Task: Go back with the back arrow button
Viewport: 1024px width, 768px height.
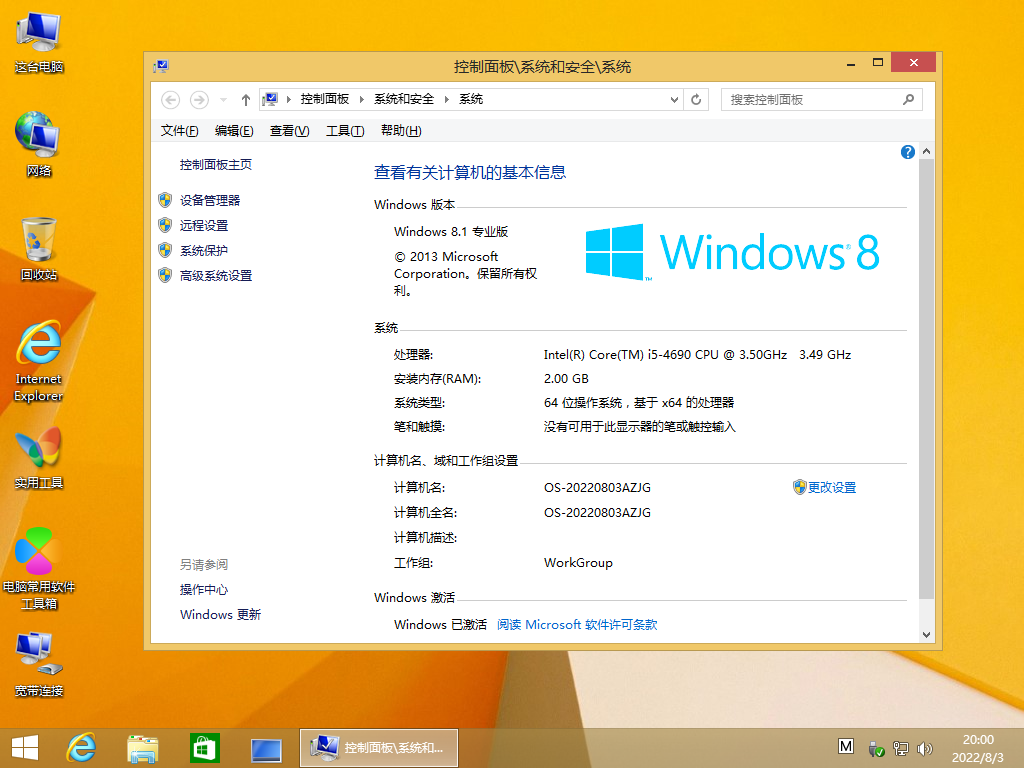Action: (170, 100)
